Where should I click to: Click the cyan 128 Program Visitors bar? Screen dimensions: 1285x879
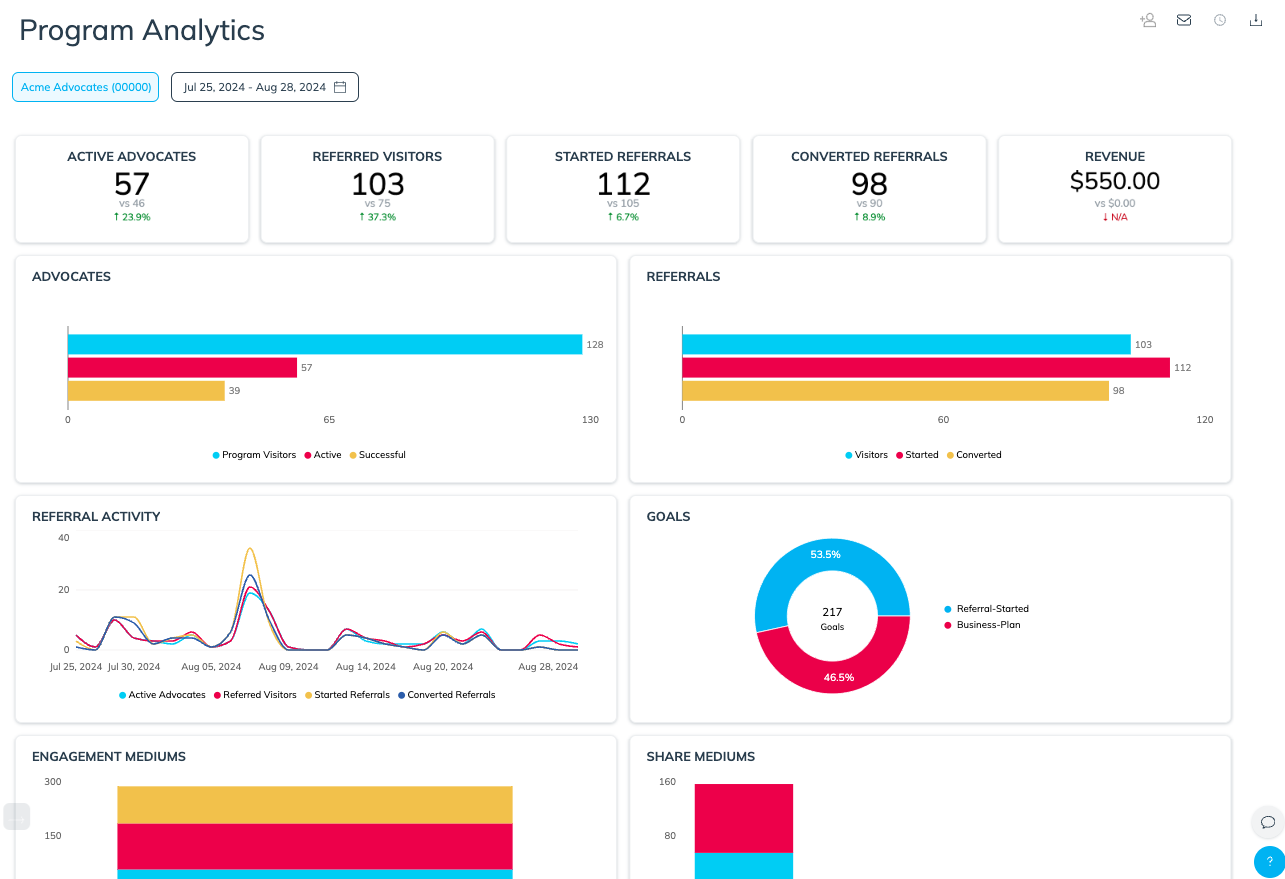pos(324,344)
